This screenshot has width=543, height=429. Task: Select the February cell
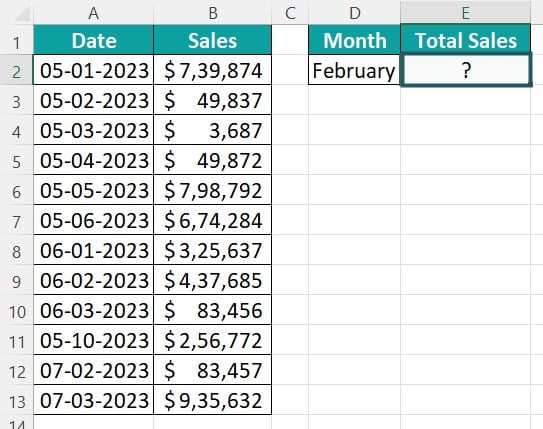[x=354, y=70]
